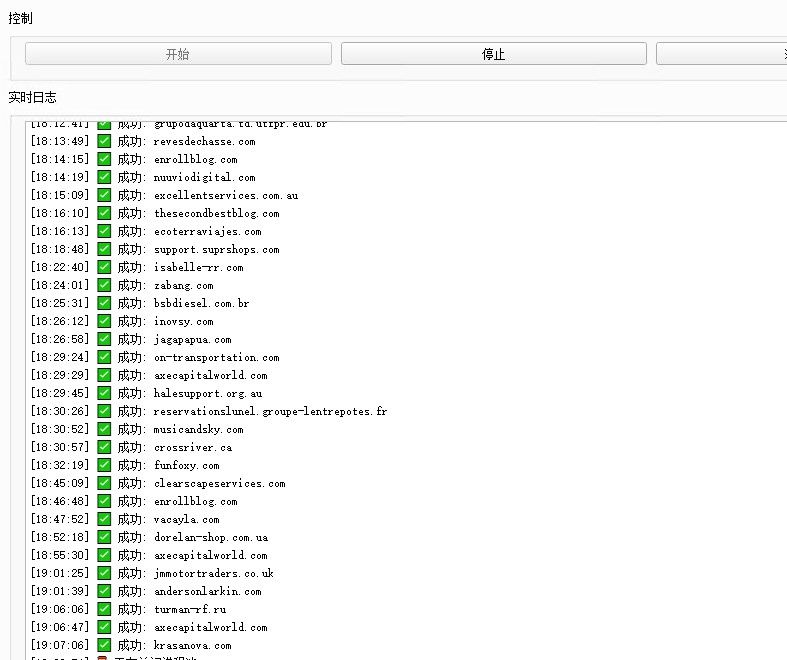Click the green checkmark for jagapapua.com
Viewport: 787px width, 660px height.
(104, 339)
